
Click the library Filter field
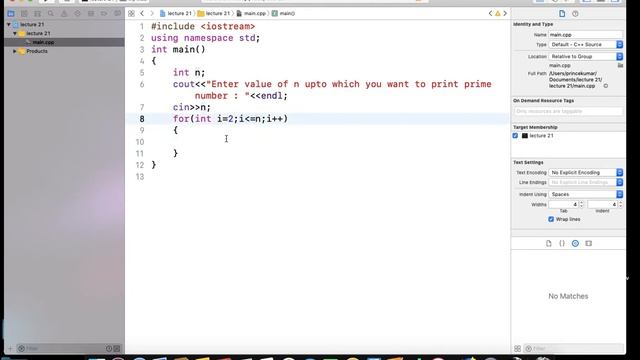(573, 349)
